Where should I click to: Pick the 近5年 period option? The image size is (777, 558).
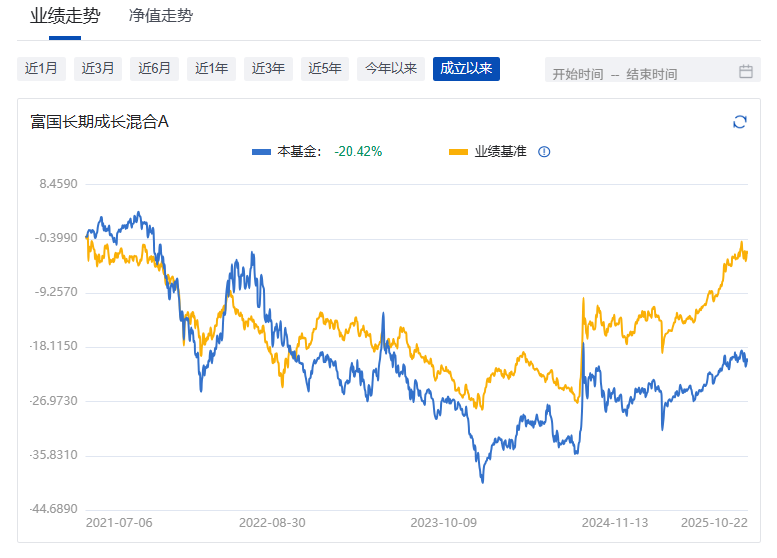325,69
